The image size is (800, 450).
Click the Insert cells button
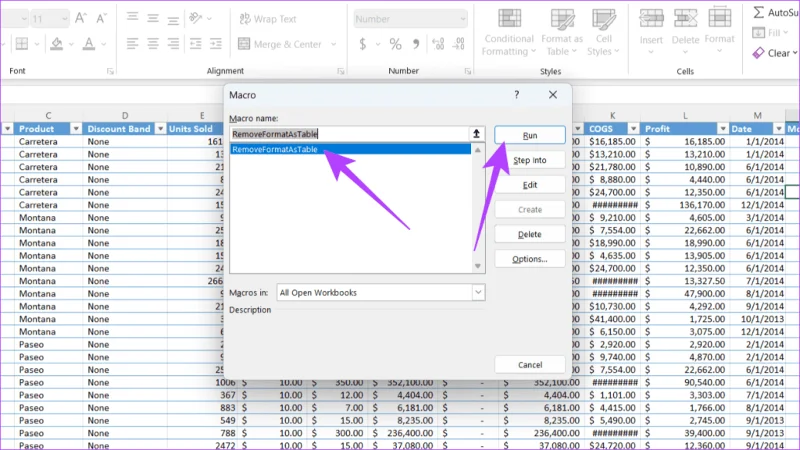coord(651,32)
